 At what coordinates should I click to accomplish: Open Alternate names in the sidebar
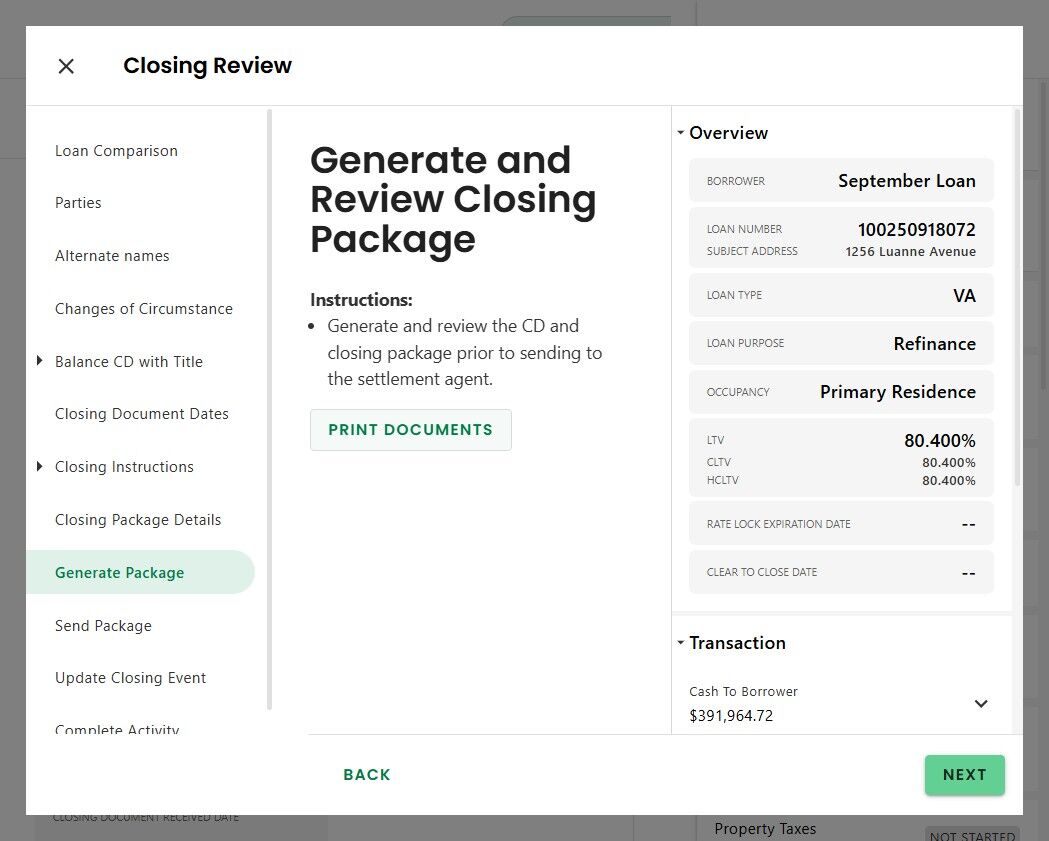tap(112, 256)
